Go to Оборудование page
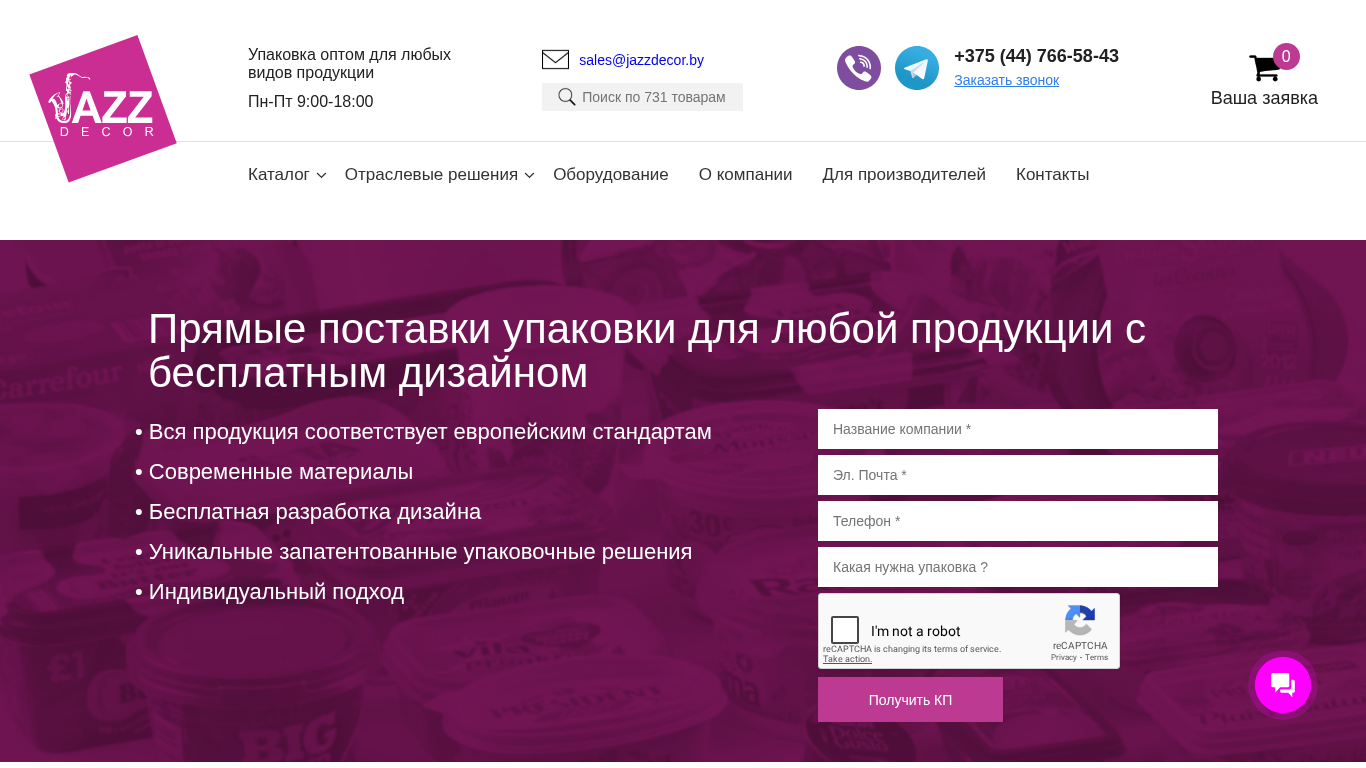 click(611, 175)
